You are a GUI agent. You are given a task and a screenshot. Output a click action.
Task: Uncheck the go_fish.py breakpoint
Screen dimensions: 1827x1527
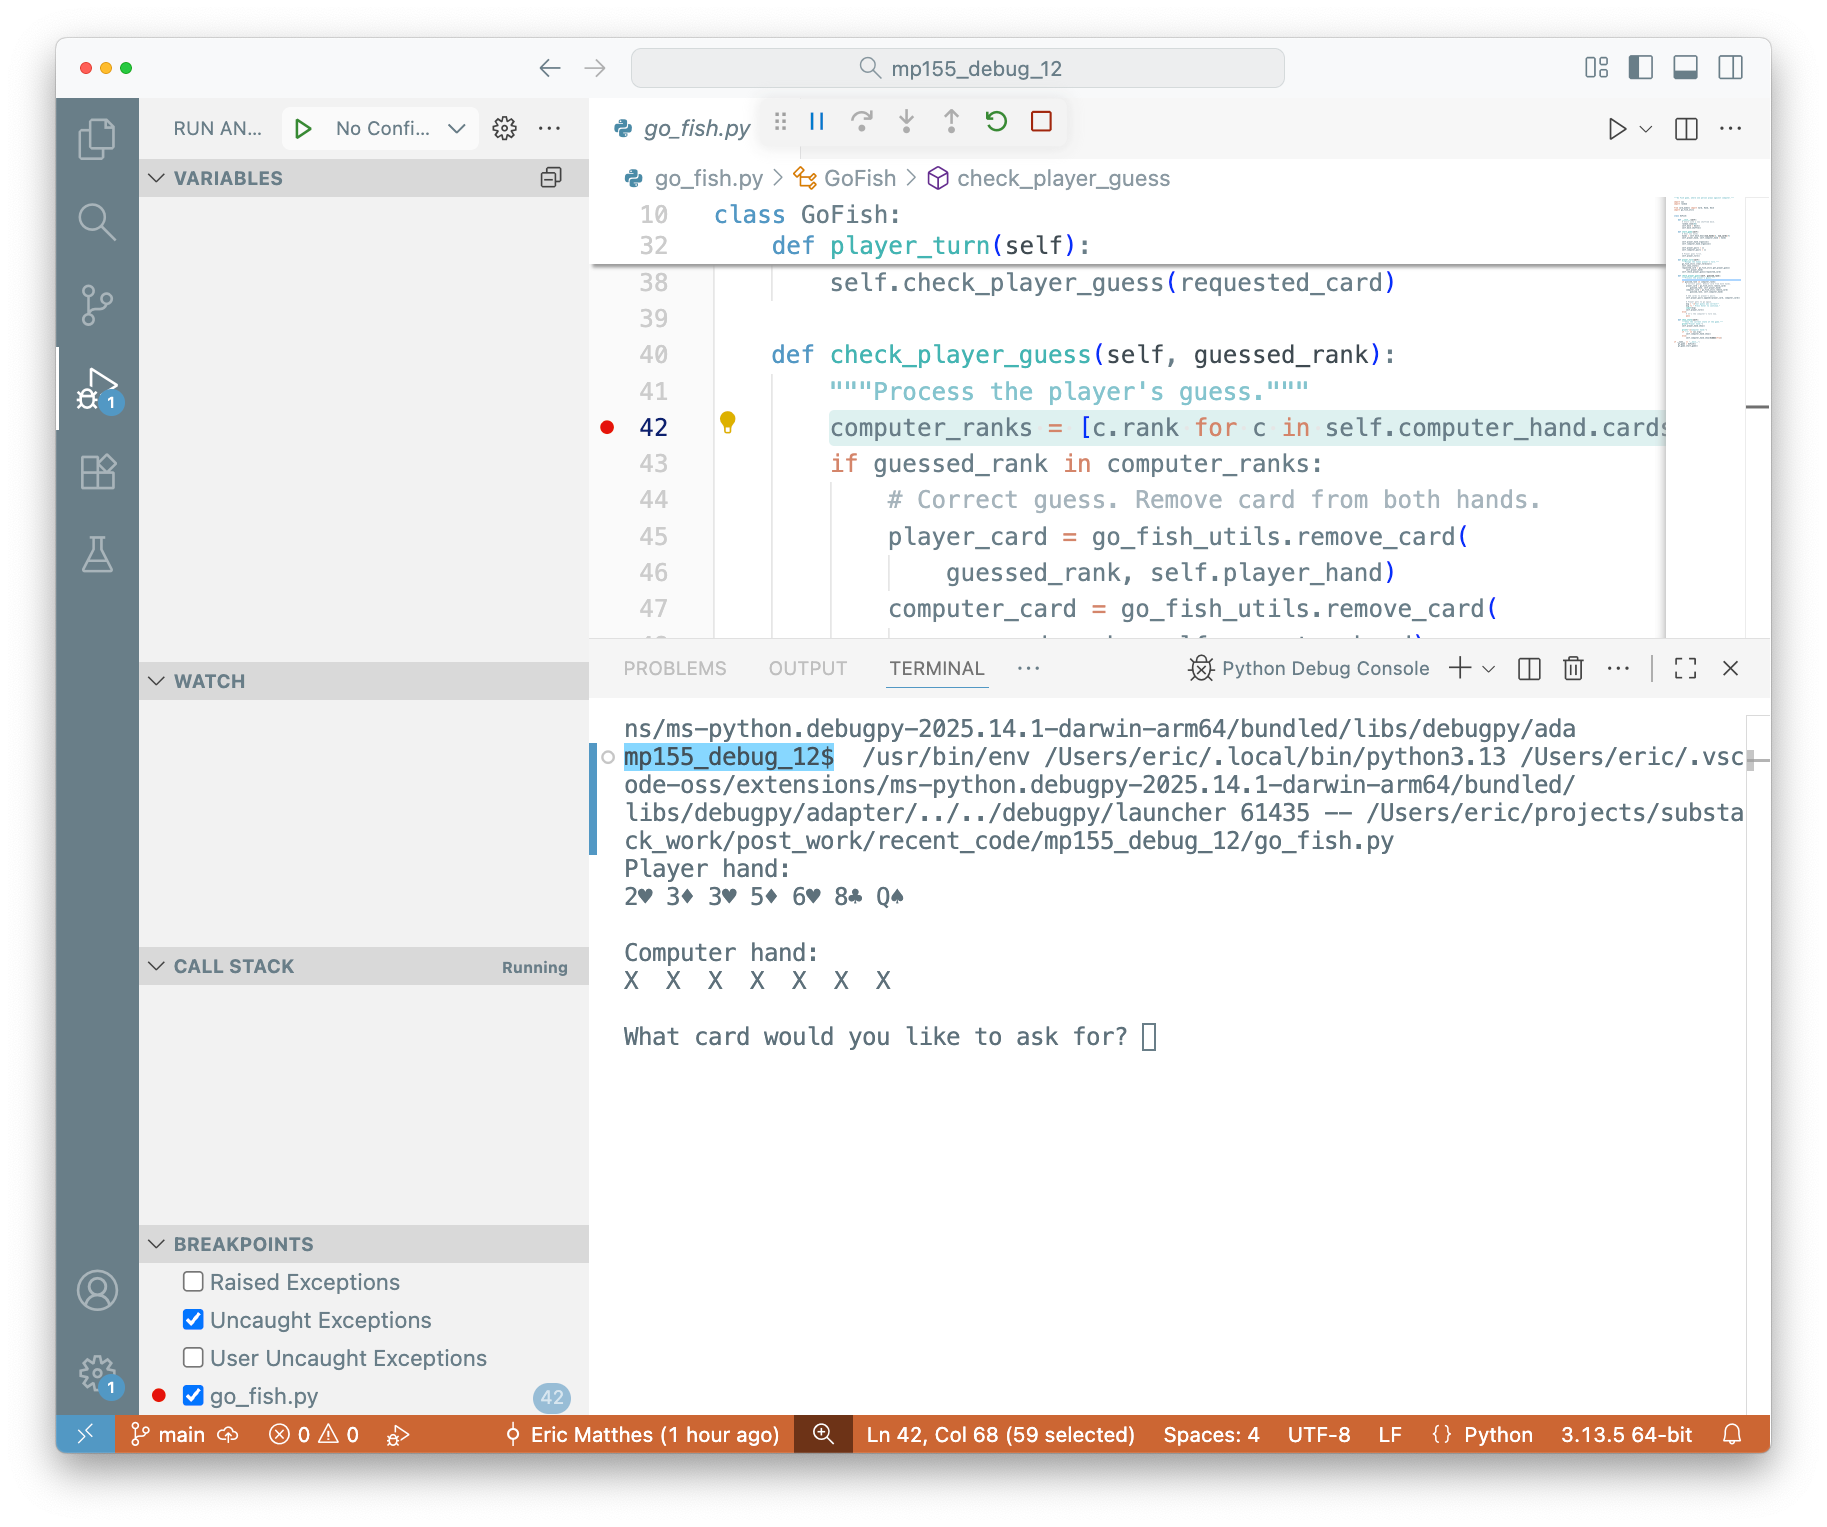192,1395
